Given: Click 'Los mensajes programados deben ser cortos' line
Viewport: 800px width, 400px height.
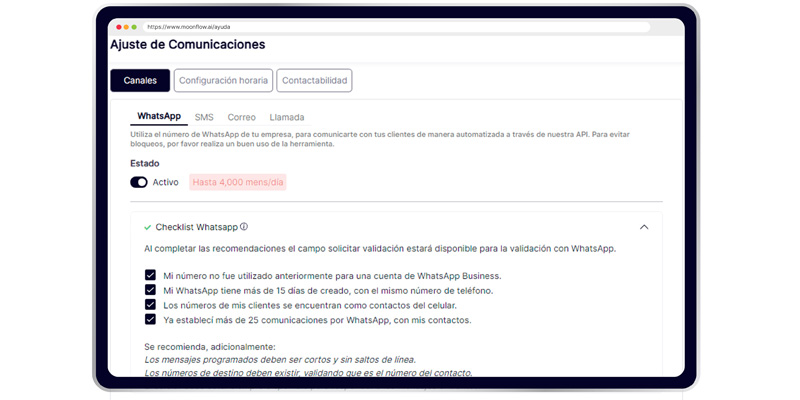Looking at the screenshot, I should pos(280,360).
